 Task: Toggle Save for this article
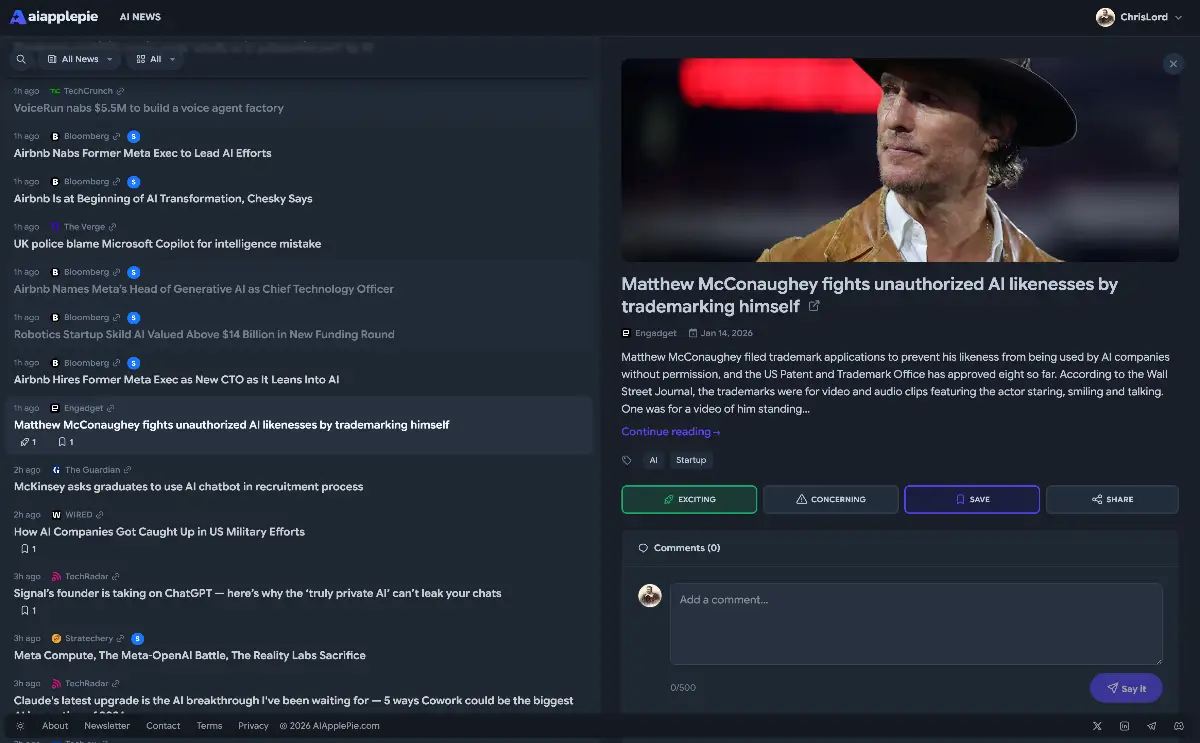click(x=972, y=499)
